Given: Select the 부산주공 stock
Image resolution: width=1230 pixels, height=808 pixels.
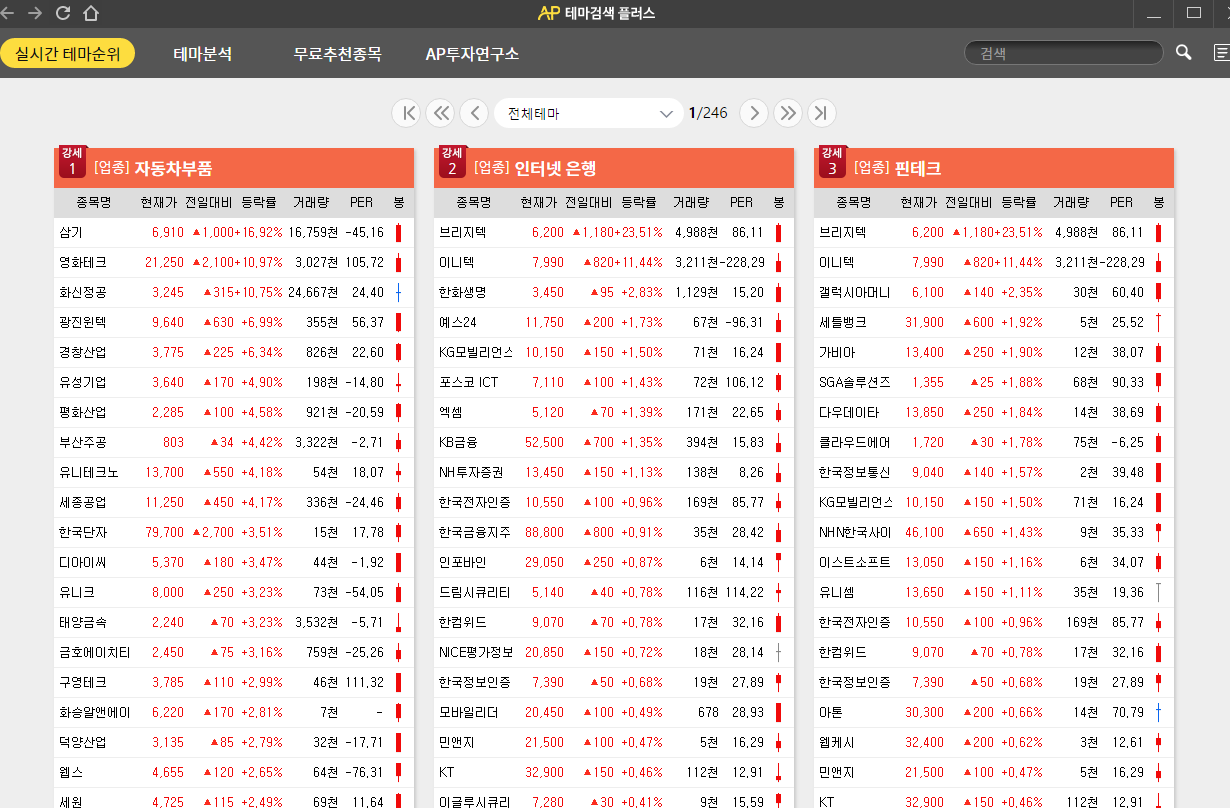Looking at the screenshot, I should [82, 443].
